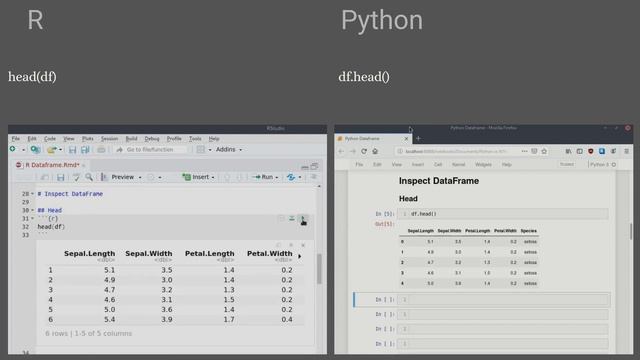Viewport: 640px width, 360px height.
Task: Click the gear options icon beside Preview
Action: [x=151, y=177]
